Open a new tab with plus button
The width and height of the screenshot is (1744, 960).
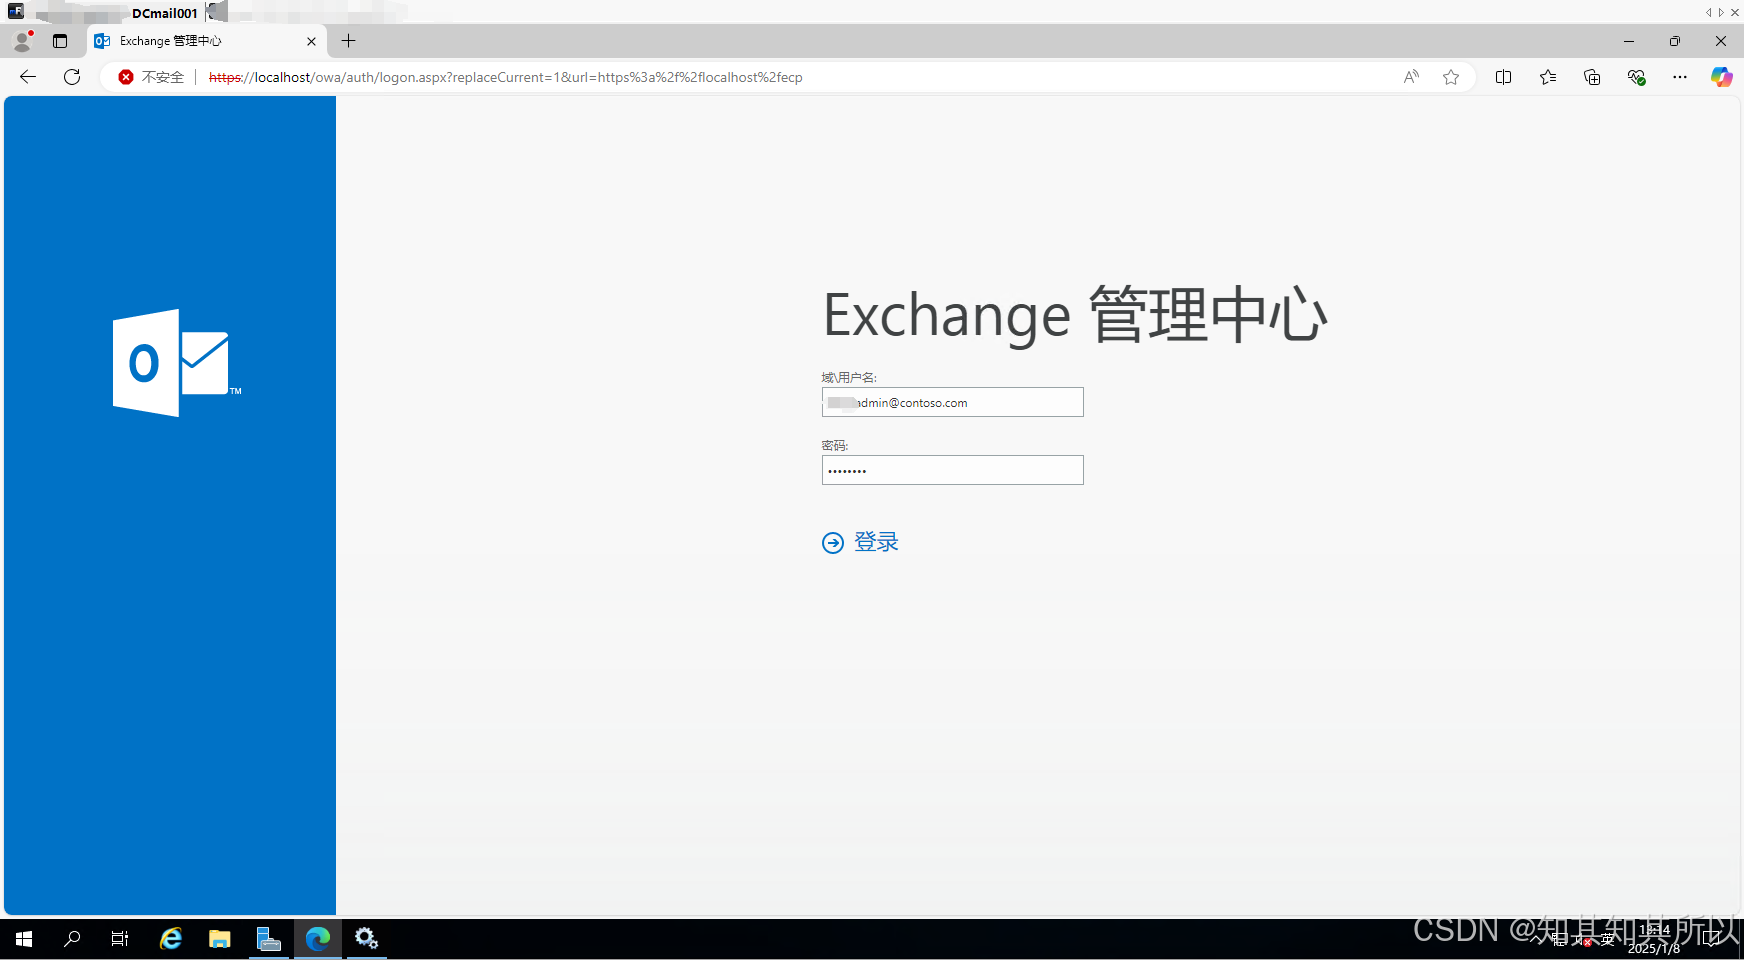tap(348, 41)
